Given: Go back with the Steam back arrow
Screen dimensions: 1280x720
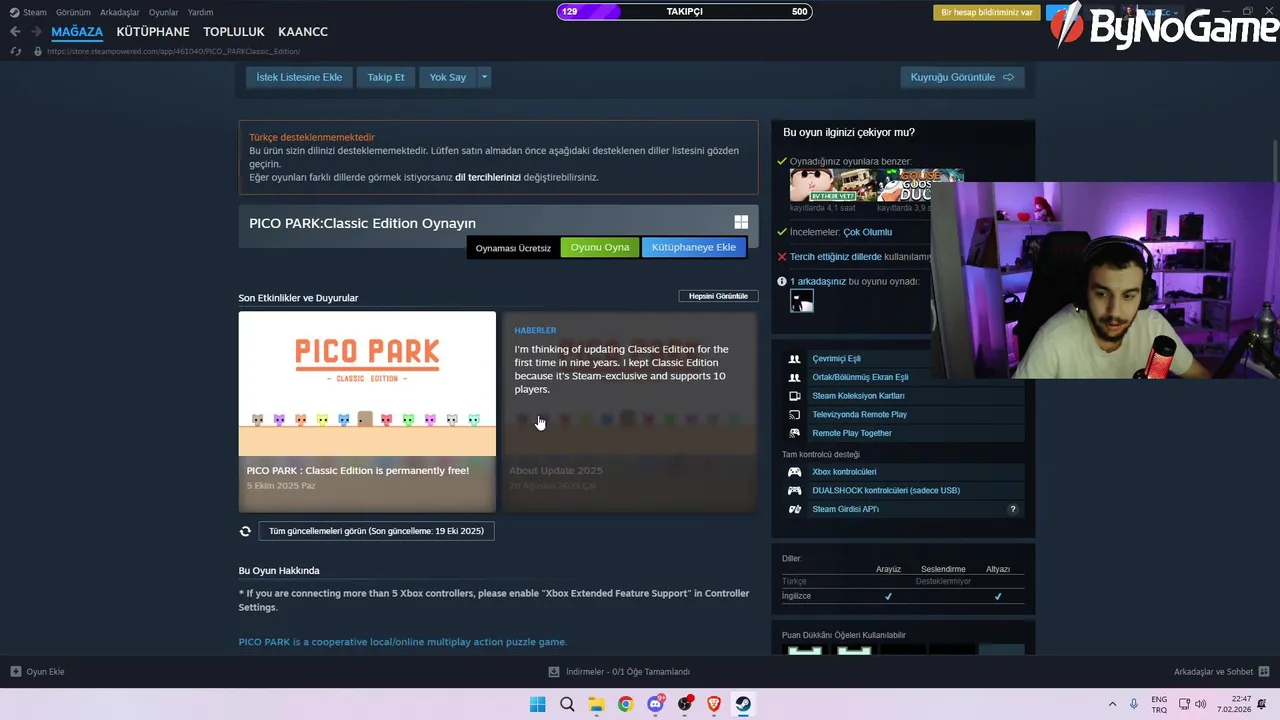Looking at the screenshot, I should click(15, 32).
